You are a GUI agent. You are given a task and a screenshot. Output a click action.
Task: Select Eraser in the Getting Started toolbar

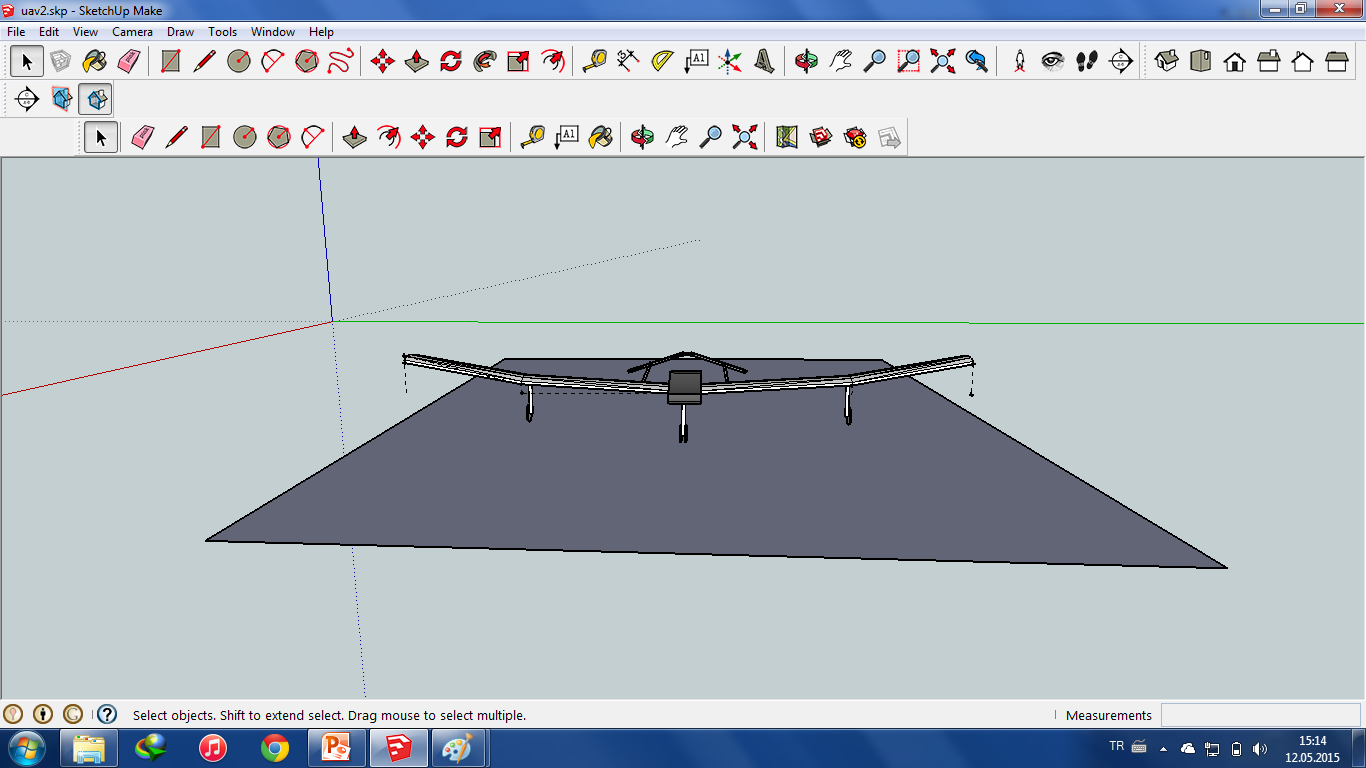tap(142, 137)
